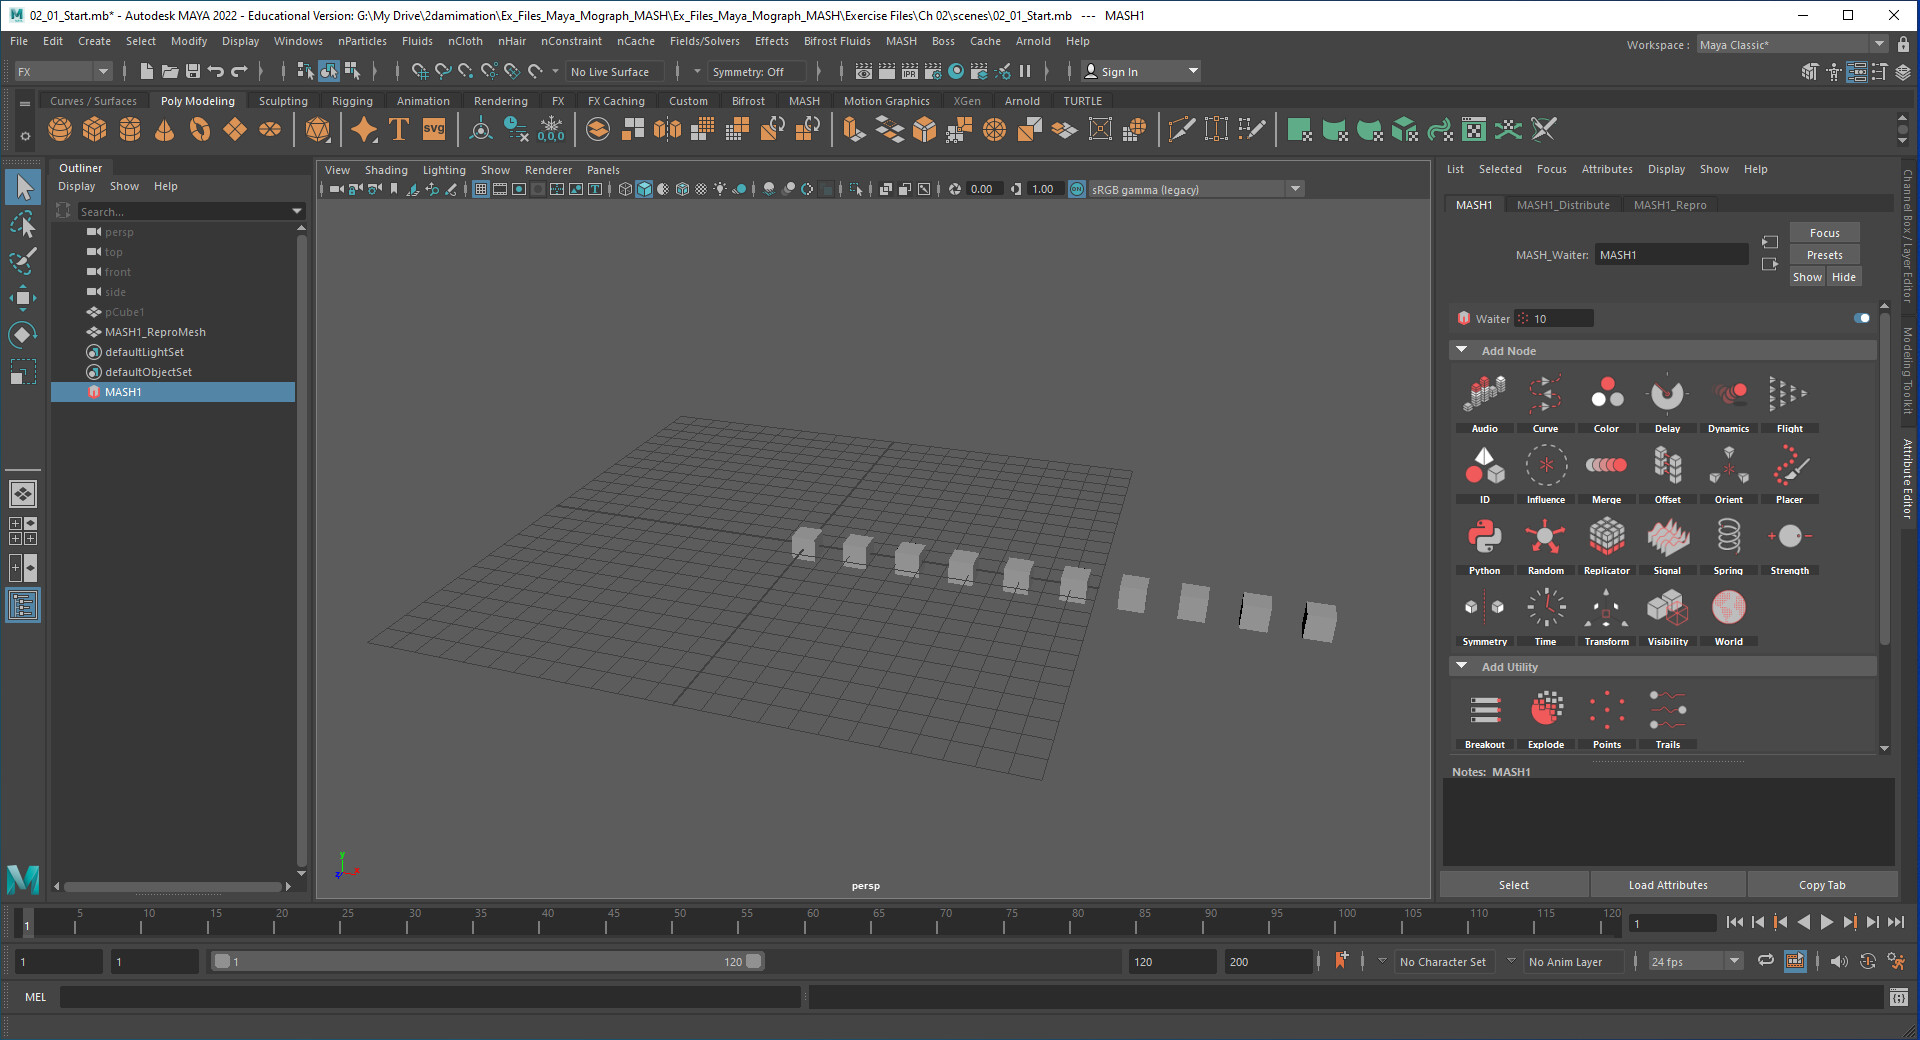Click the Replicator node icon
The width and height of the screenshot is (1920, 1040).
[1606, 539]
